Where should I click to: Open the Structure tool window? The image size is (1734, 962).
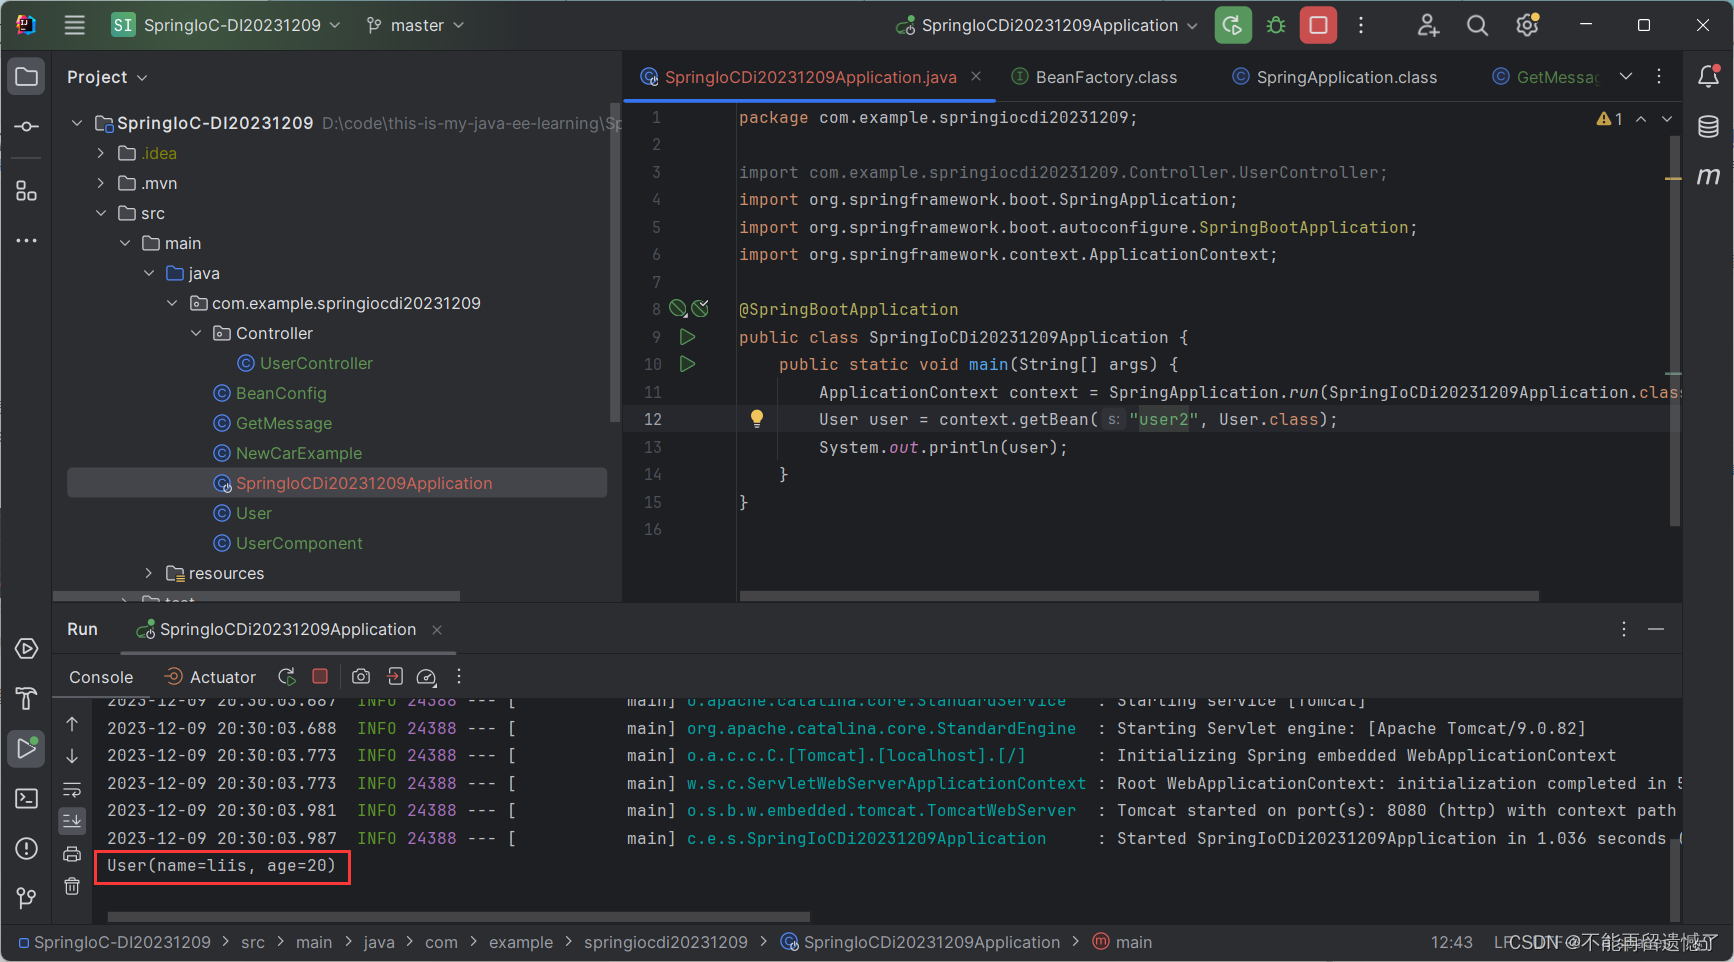pos(26,190)
